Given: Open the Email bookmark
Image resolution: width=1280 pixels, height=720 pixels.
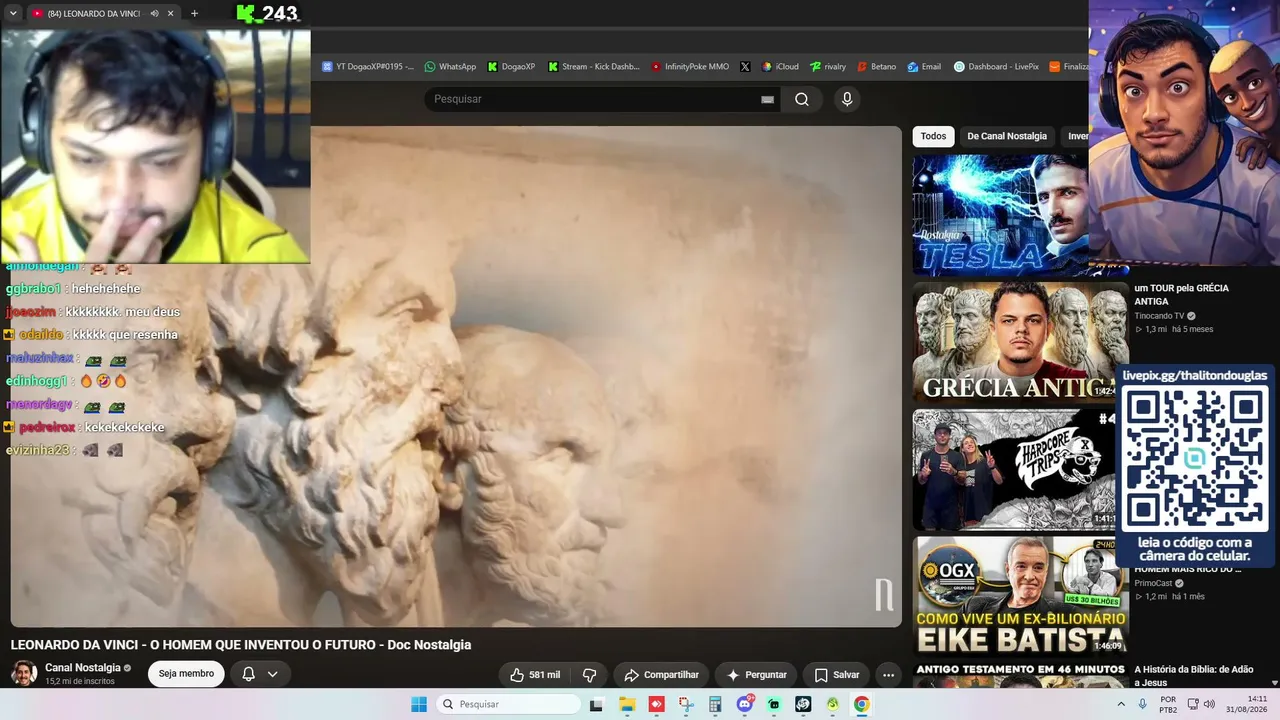Looking at the screenshot, I should tap(924, 67).
